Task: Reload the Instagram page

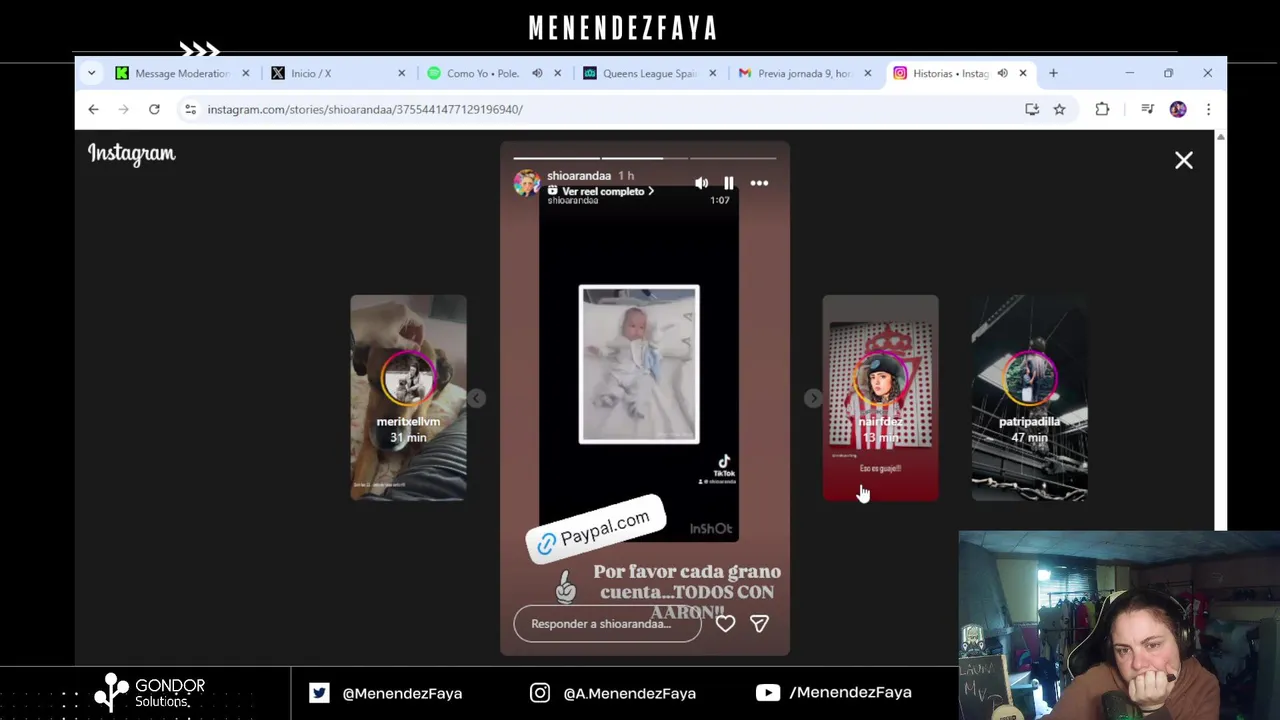Action: tap(154, 109)
